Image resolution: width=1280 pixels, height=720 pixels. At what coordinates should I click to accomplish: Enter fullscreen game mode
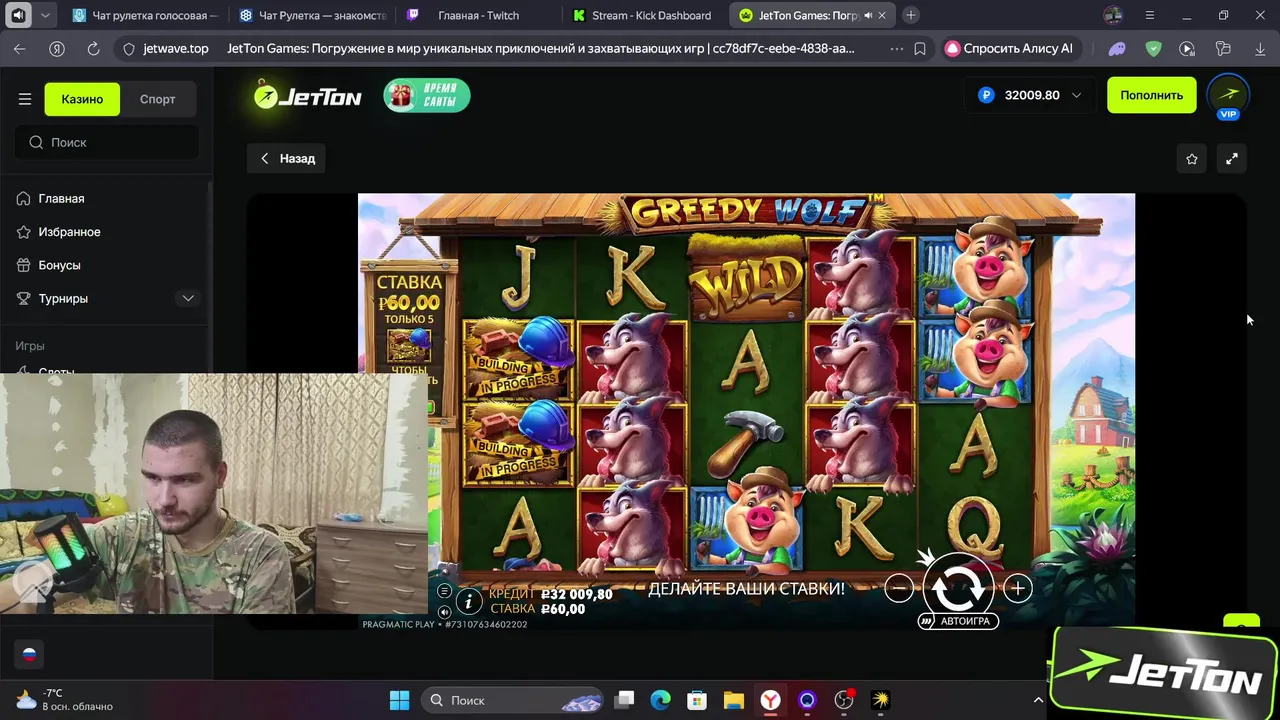point(1232,158)
